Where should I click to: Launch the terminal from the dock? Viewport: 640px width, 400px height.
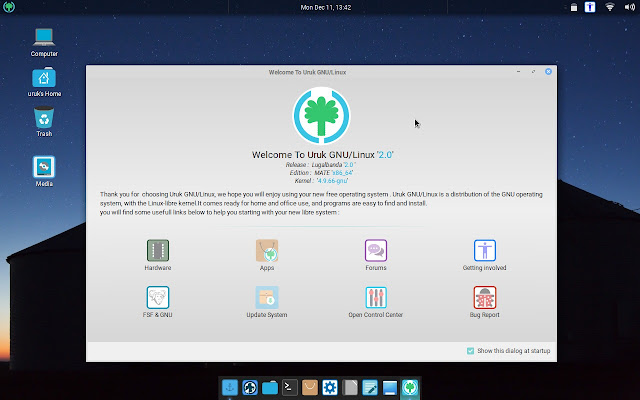(x=290, y=387)
